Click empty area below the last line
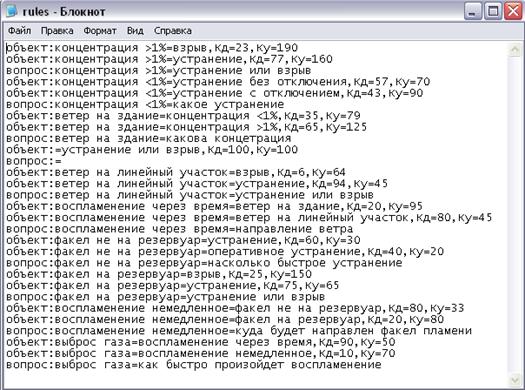 pos(254,378)
